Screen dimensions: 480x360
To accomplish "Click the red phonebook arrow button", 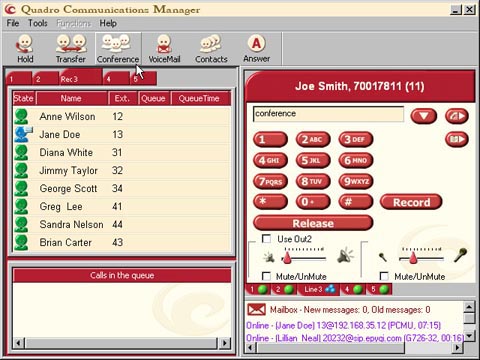I will pyautogui.click(x=457, y=139).
